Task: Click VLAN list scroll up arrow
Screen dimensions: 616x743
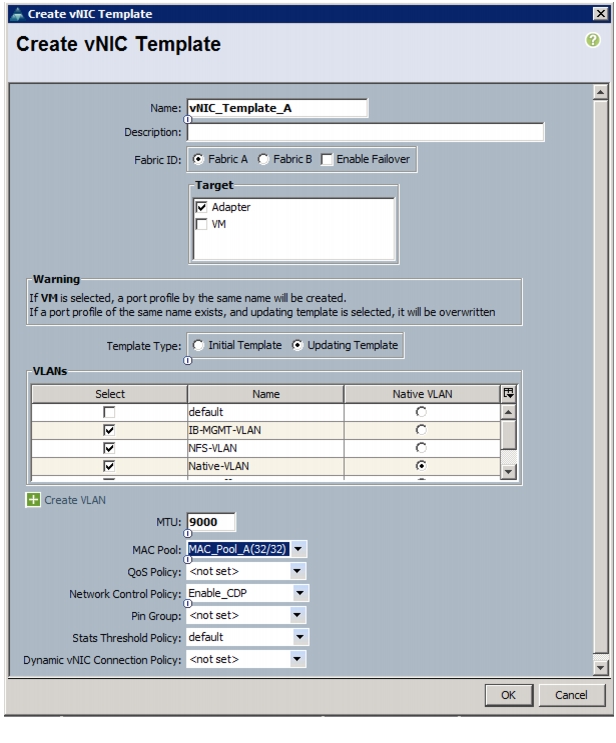Action: click(508, 412)
